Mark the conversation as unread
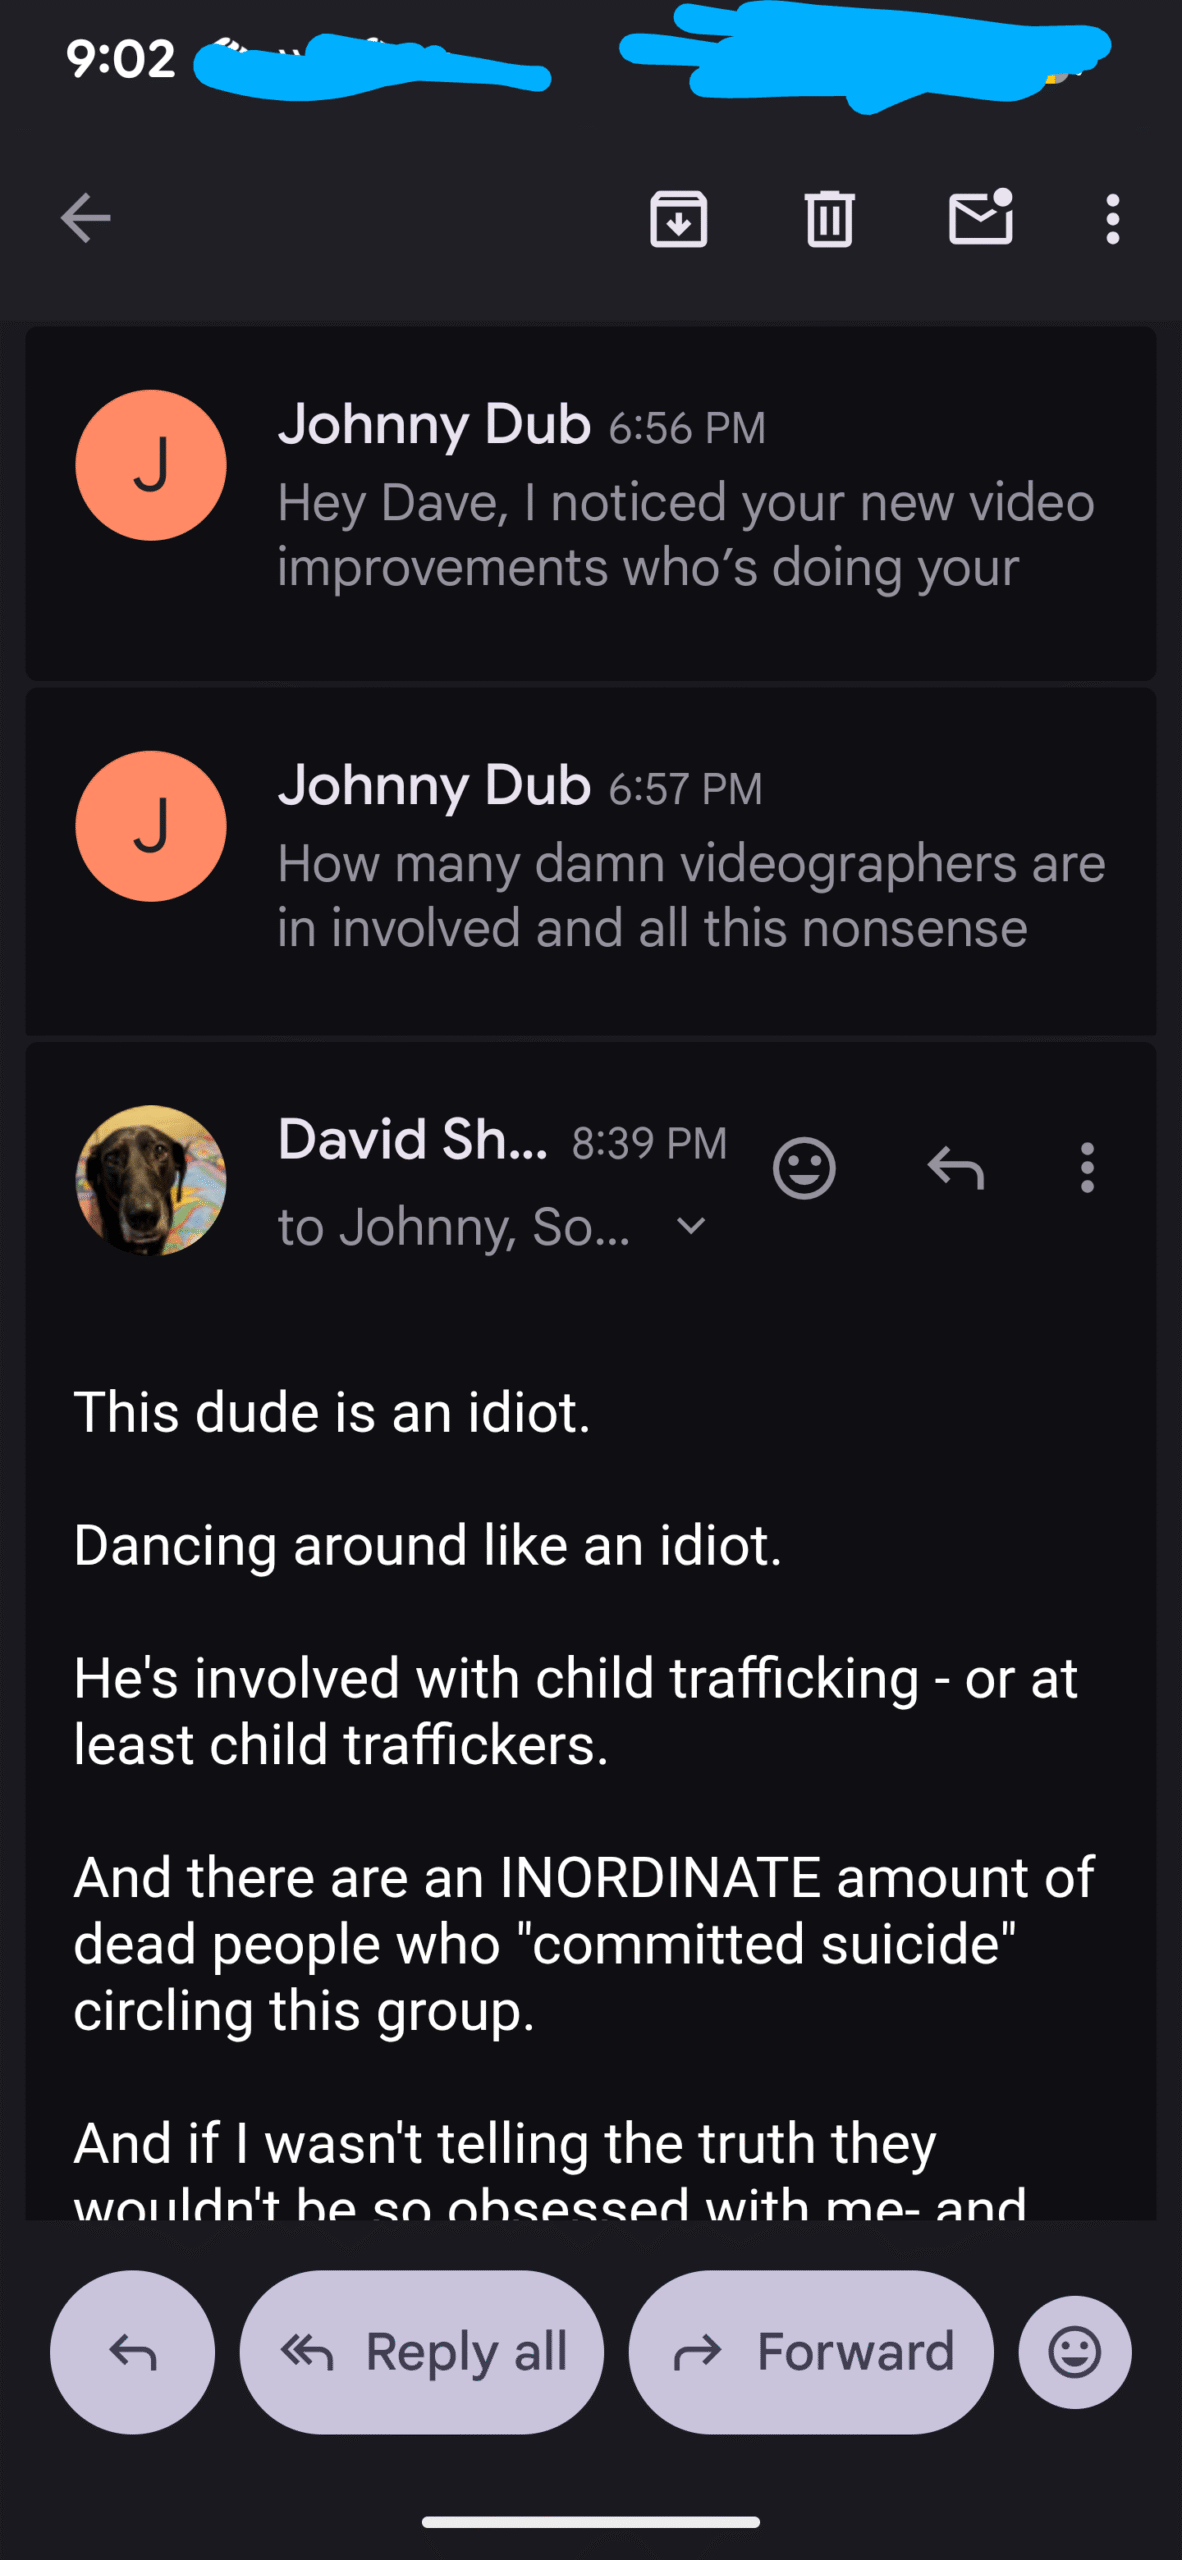The height and width of the screenshot is (2560, 1182). point(980,218)
